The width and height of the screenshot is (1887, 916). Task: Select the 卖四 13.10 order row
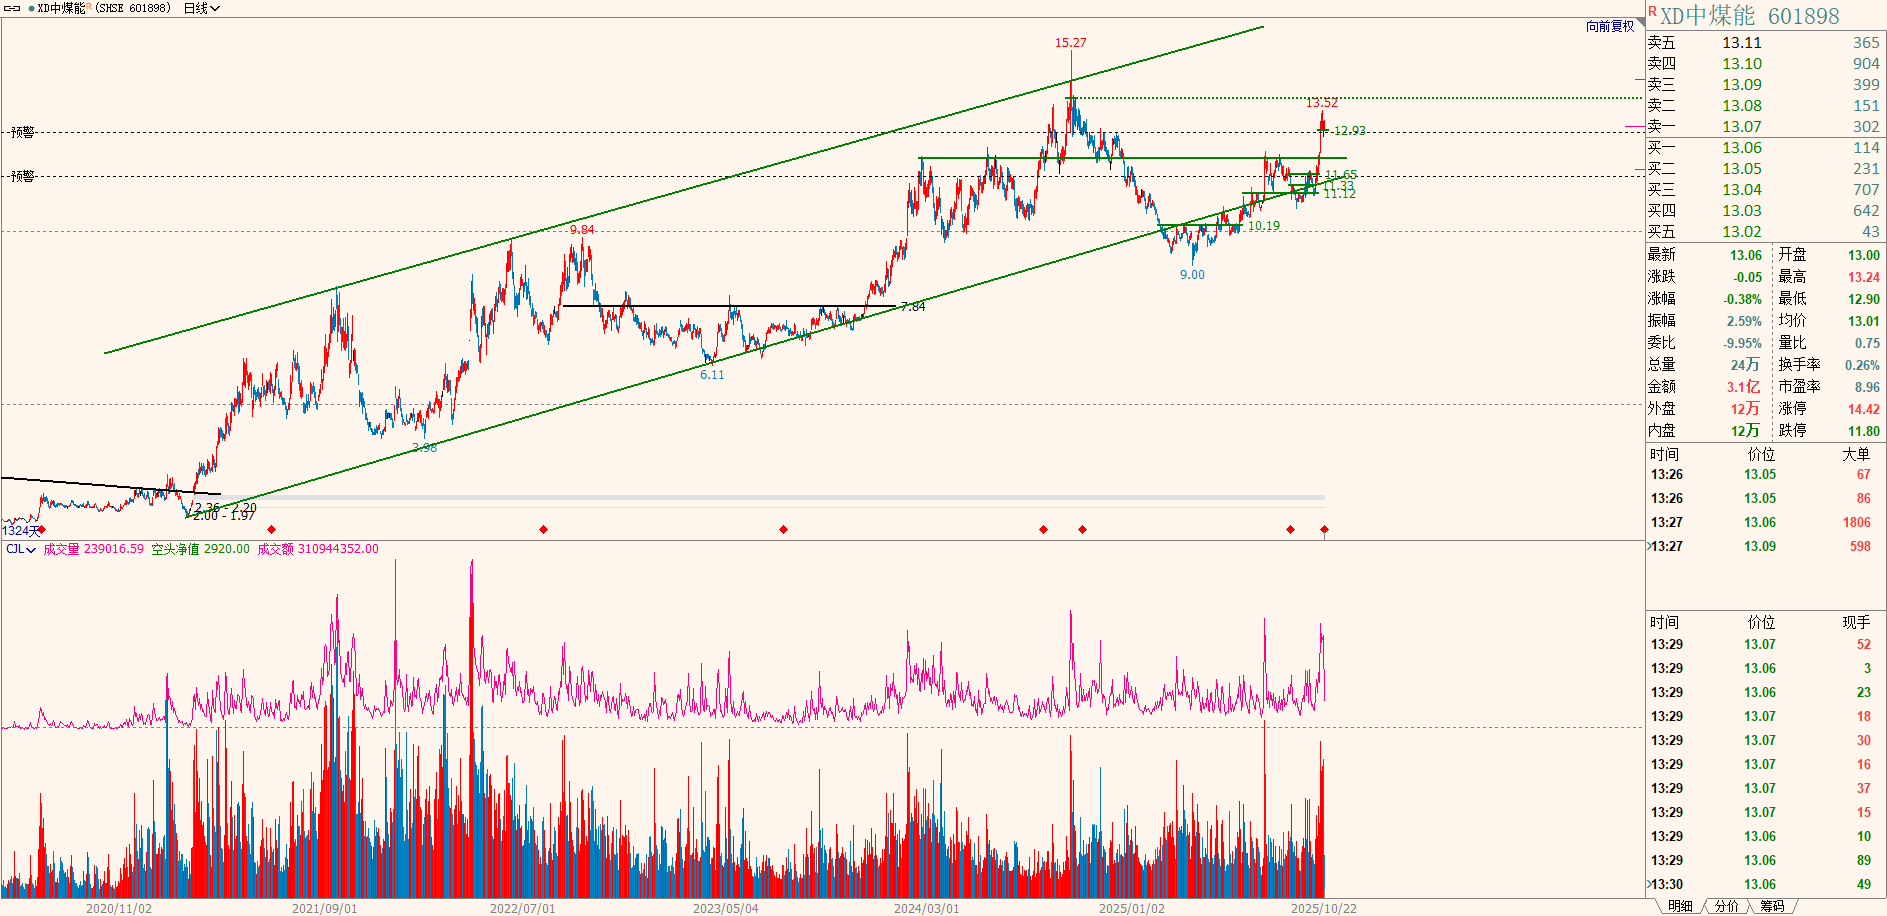pos(1765,63)
